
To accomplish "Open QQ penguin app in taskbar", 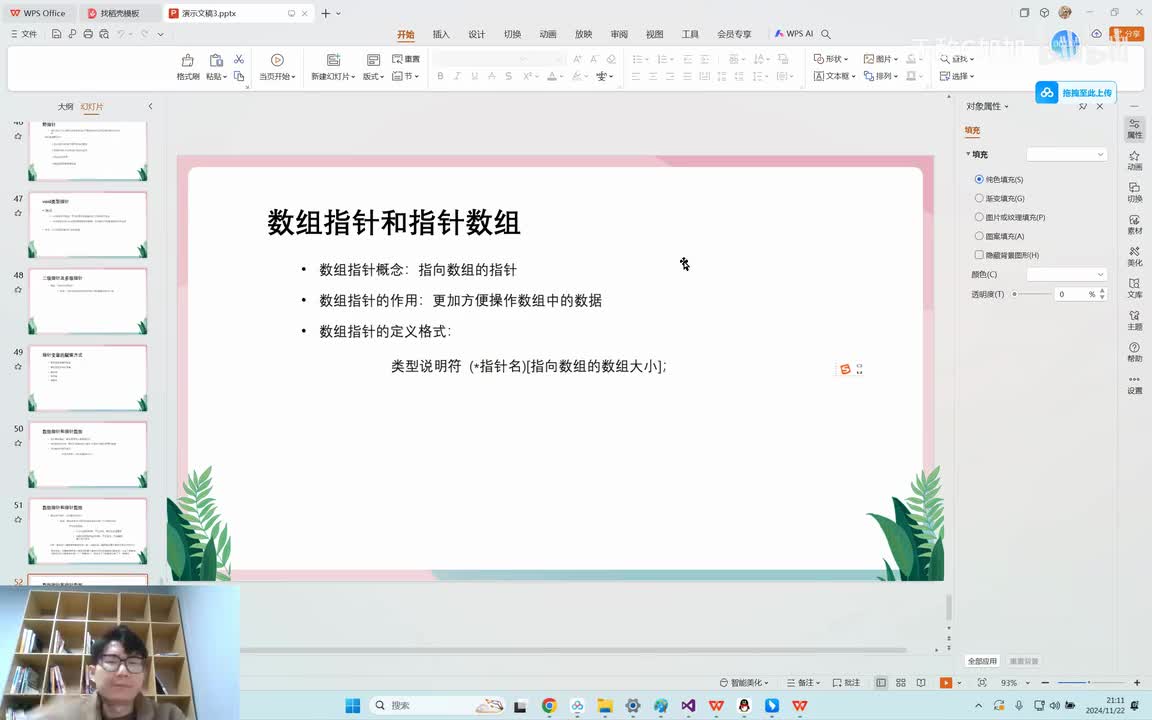I will click(x=744, y=705).
